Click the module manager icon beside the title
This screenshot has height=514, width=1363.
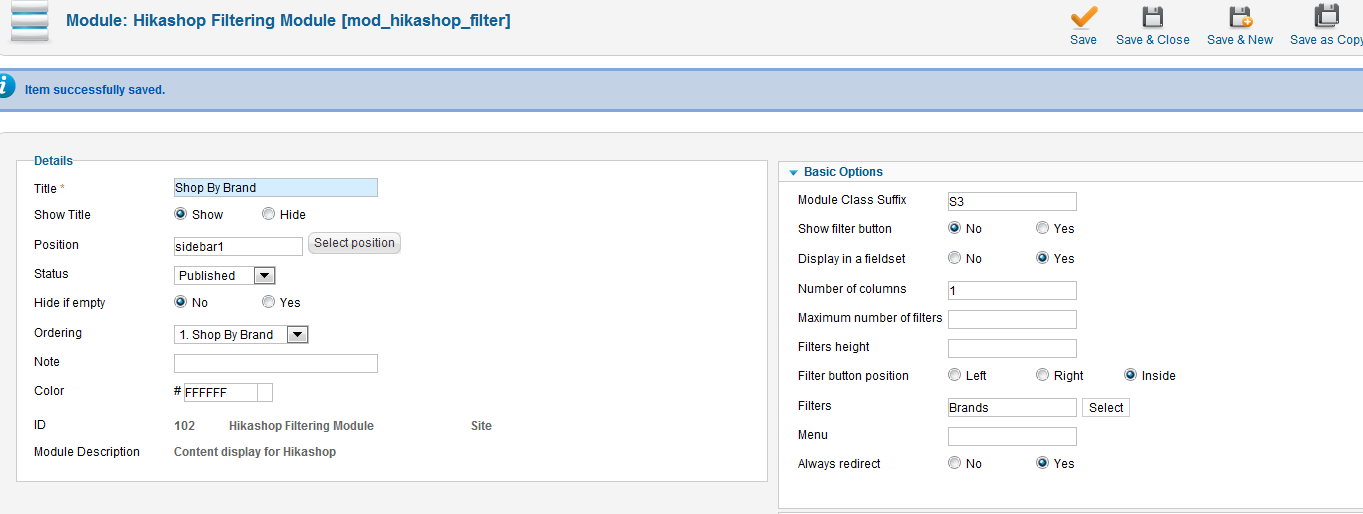[29, 22]
